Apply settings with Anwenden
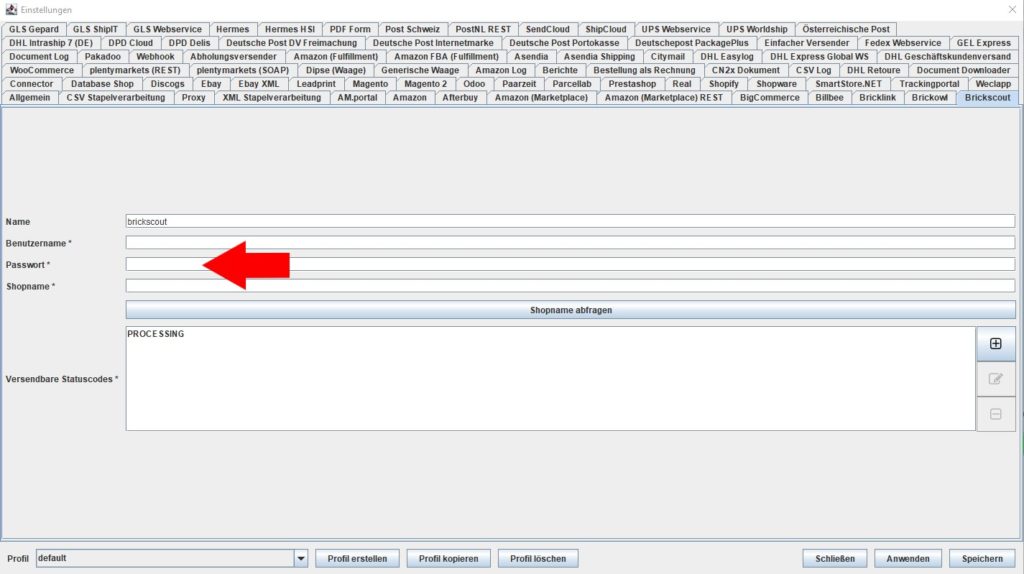 [908, 558]
